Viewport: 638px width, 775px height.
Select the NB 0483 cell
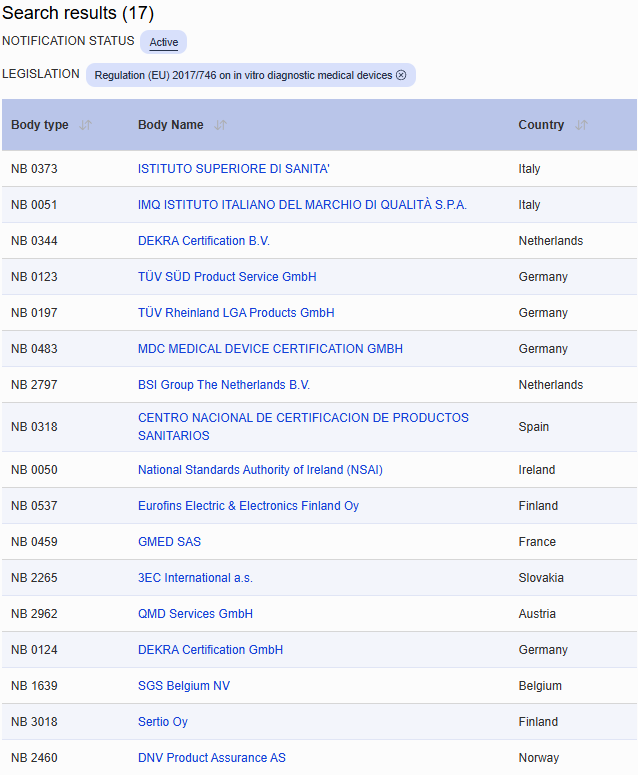(34, 349)
